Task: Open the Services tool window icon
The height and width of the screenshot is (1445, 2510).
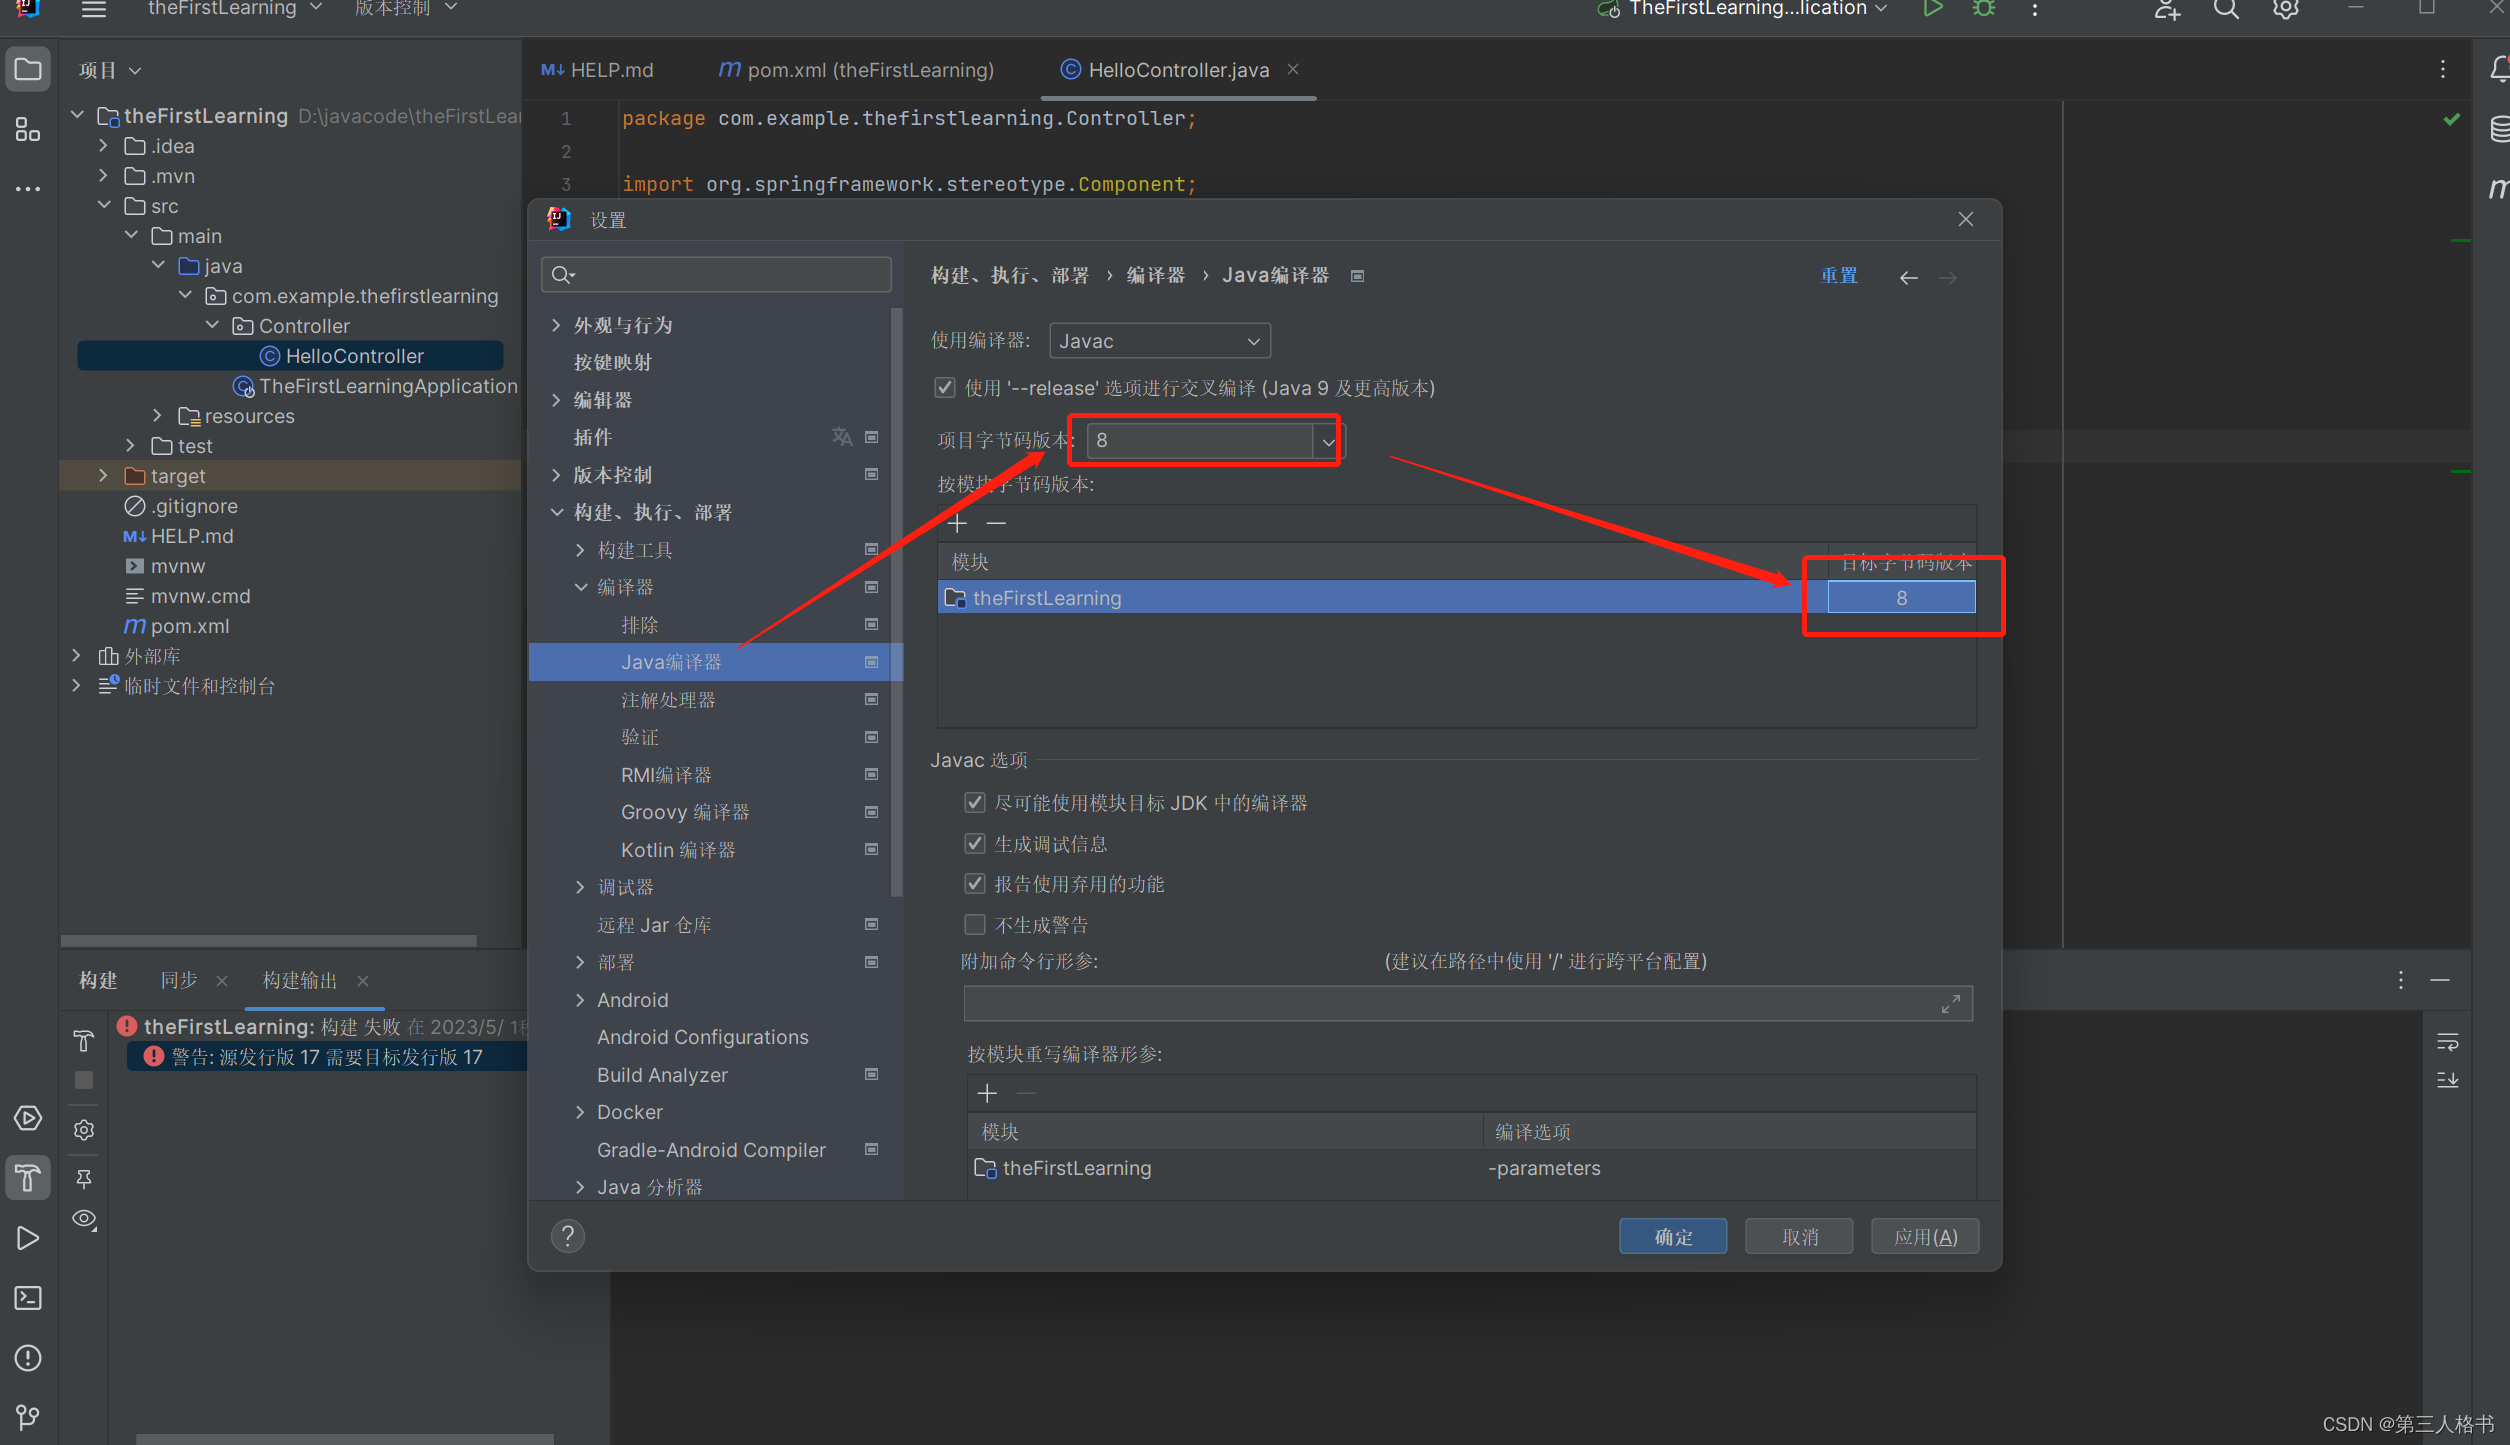Action: click(28, 1118)
